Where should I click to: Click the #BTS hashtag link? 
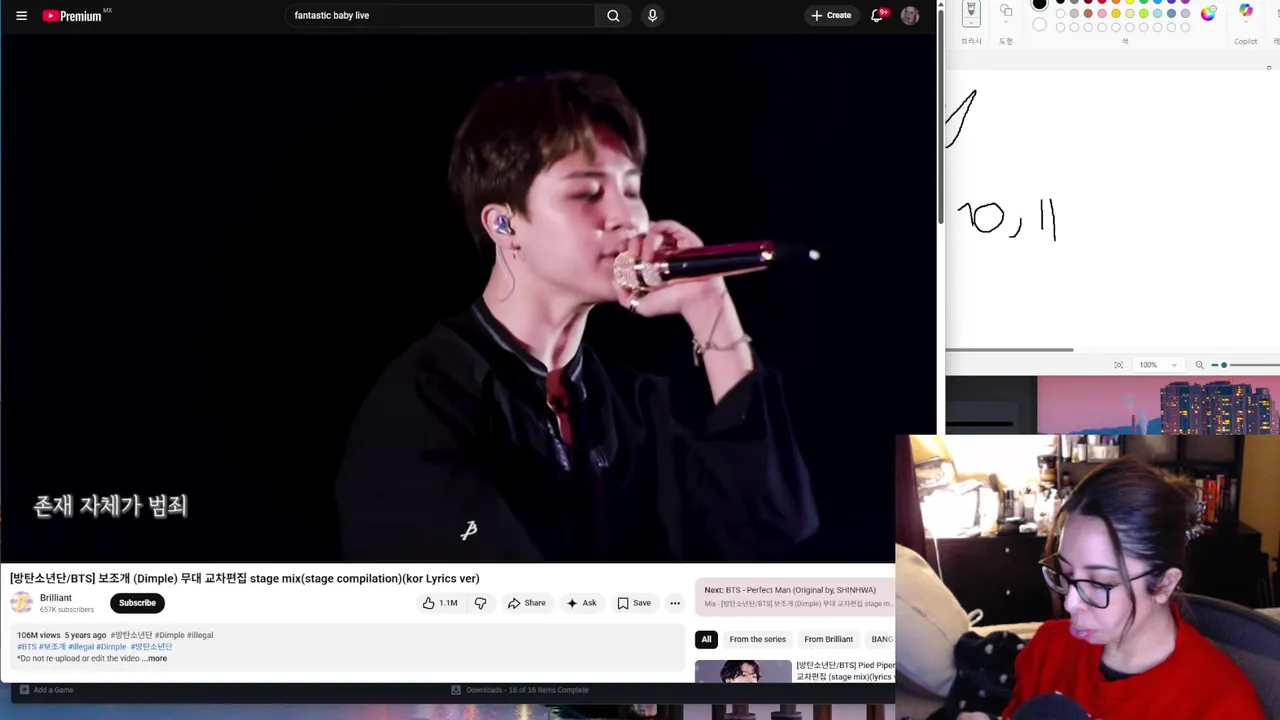[26, 647]
